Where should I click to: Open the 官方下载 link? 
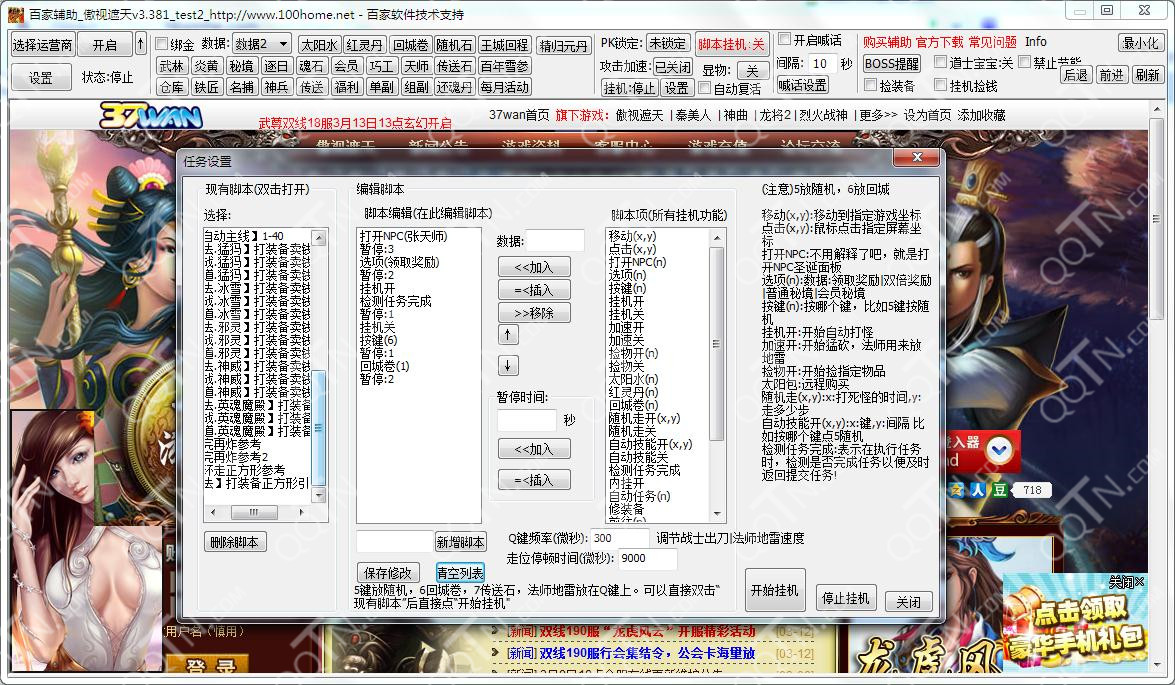pos(940,42)
